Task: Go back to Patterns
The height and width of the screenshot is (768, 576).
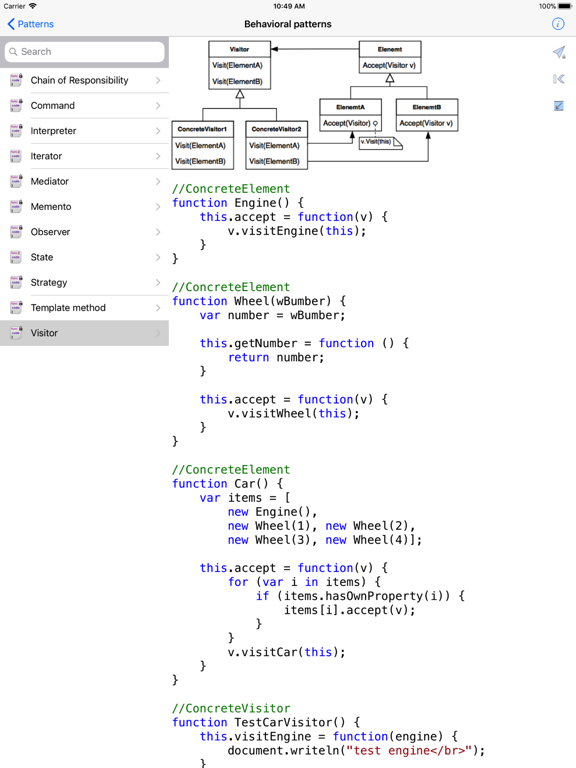Action: [30, 24]
